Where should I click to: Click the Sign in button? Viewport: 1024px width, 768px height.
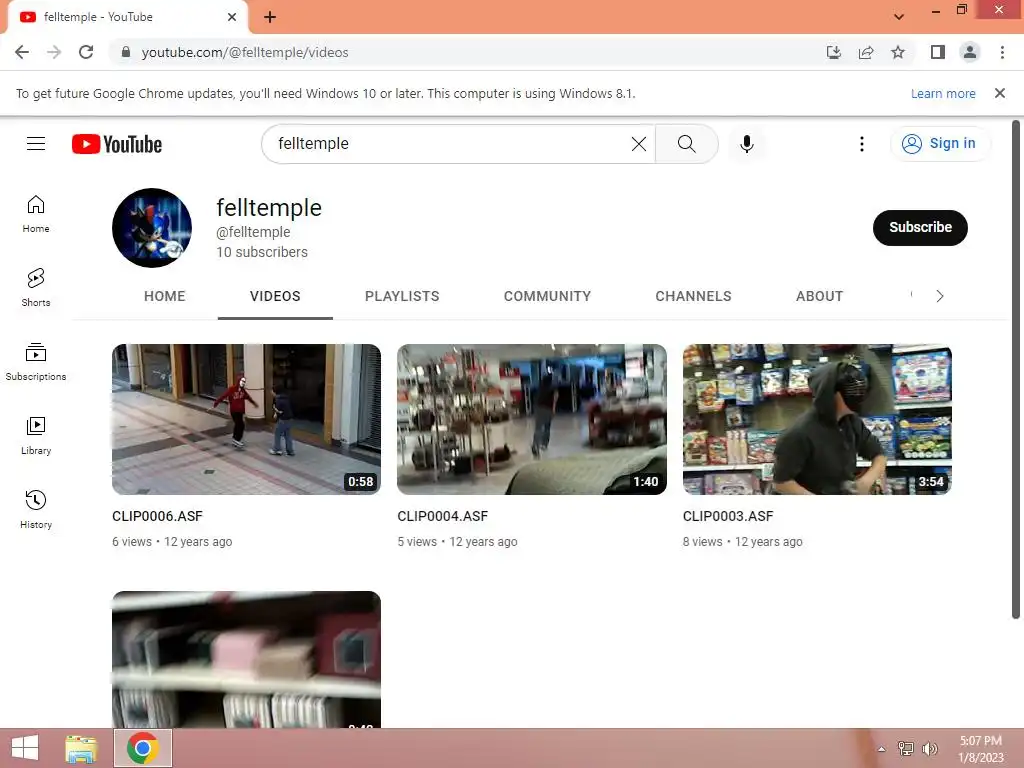(940, 144)
